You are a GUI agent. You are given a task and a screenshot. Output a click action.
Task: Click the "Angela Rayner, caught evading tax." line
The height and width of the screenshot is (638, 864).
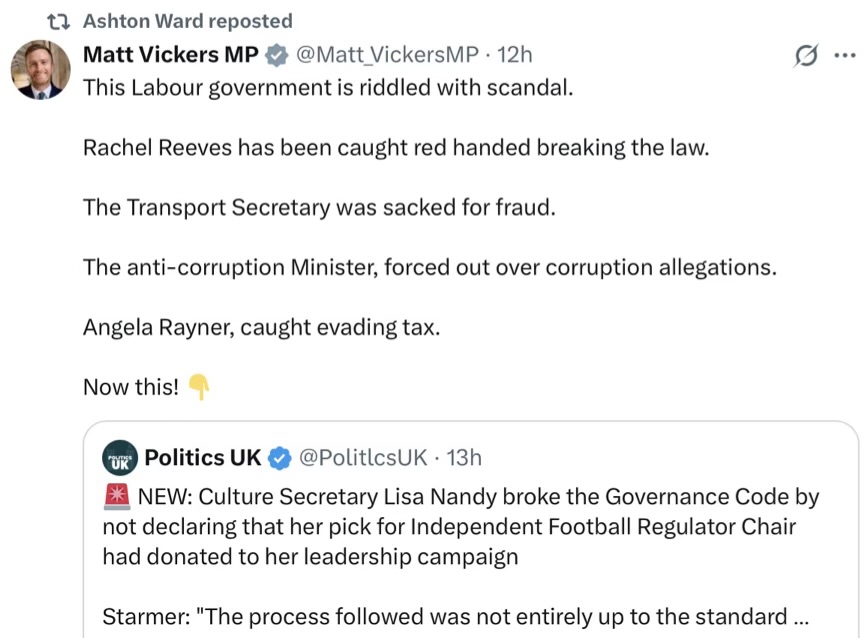(x=261, y=327)
